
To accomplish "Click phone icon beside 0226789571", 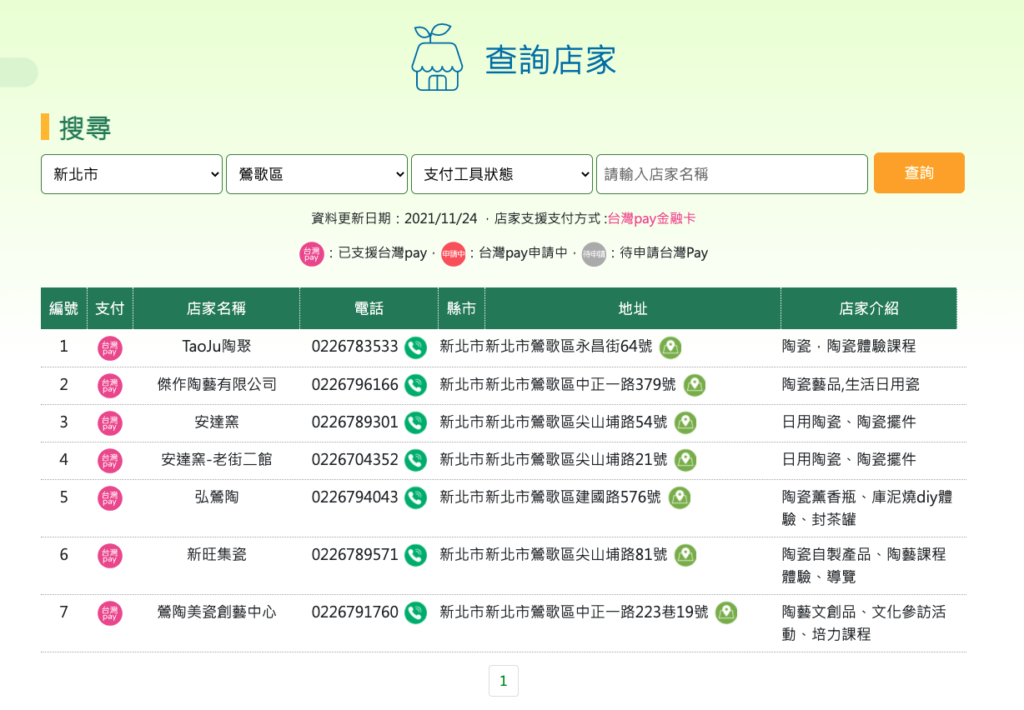I will [415, 555].
